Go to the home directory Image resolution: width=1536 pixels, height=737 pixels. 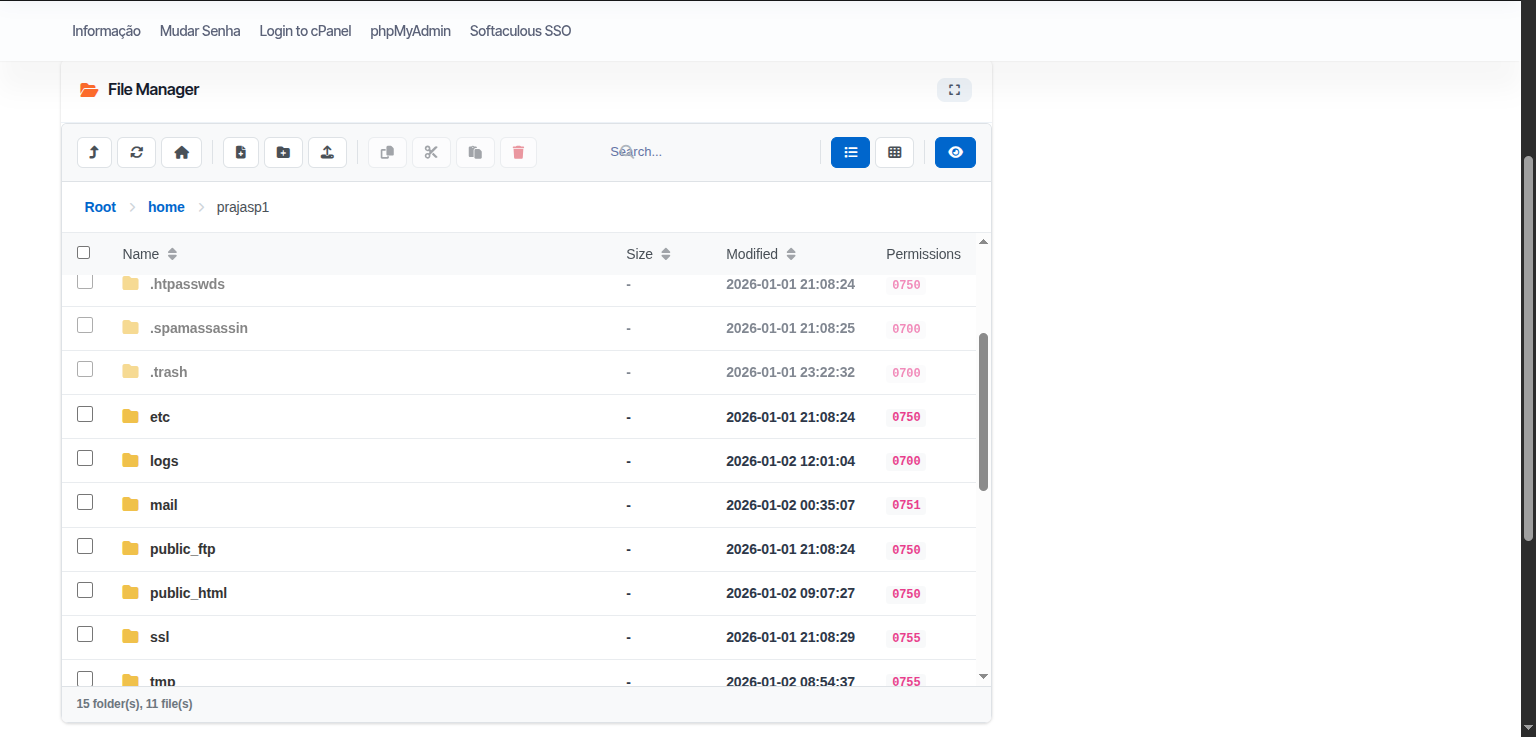pyautogui.click(x=181, y=152)
